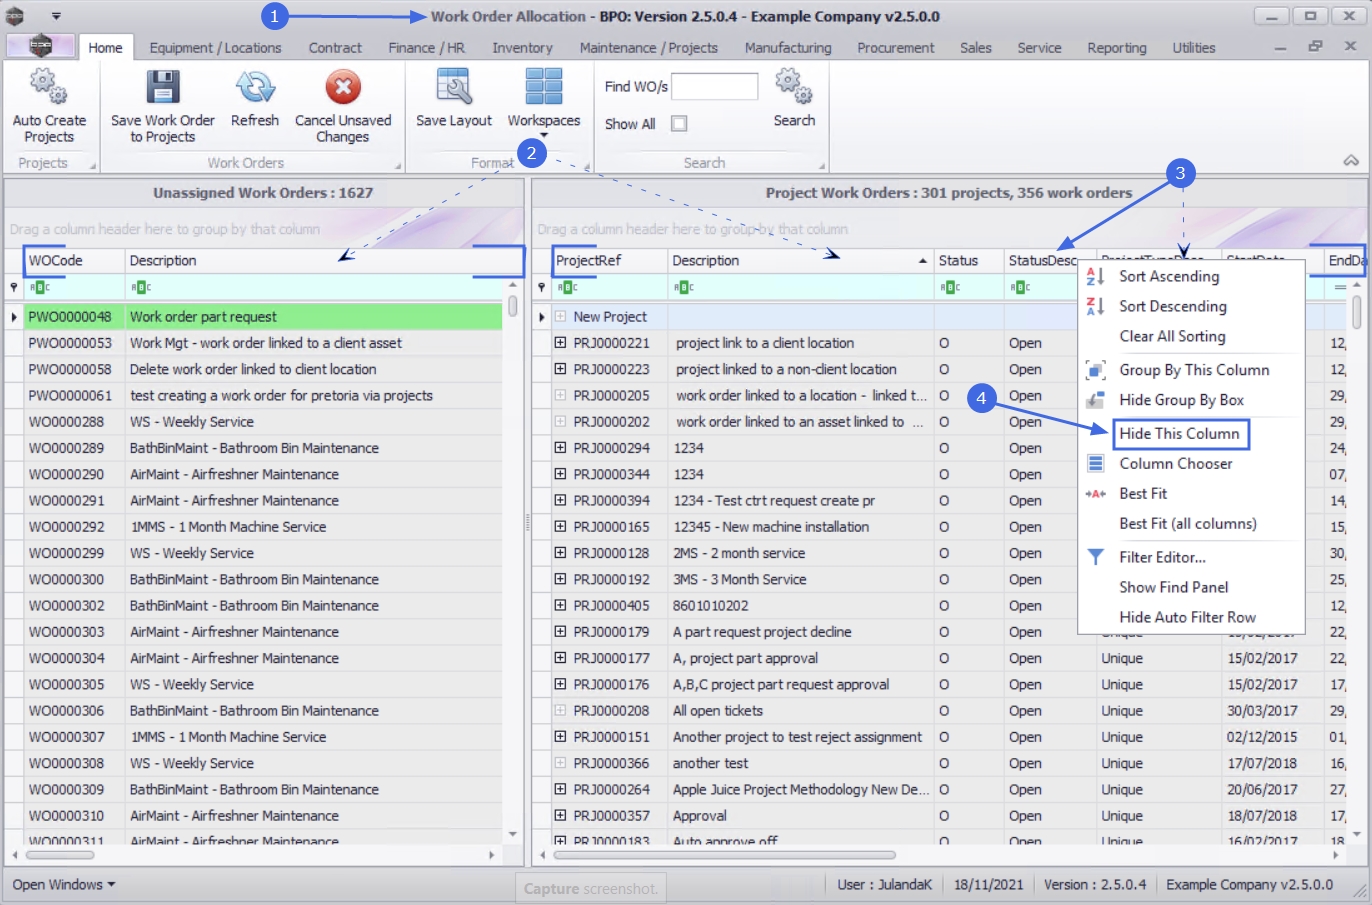Select Show Find Panel in context menu
1372x905 pixels.
point(1174,588)
